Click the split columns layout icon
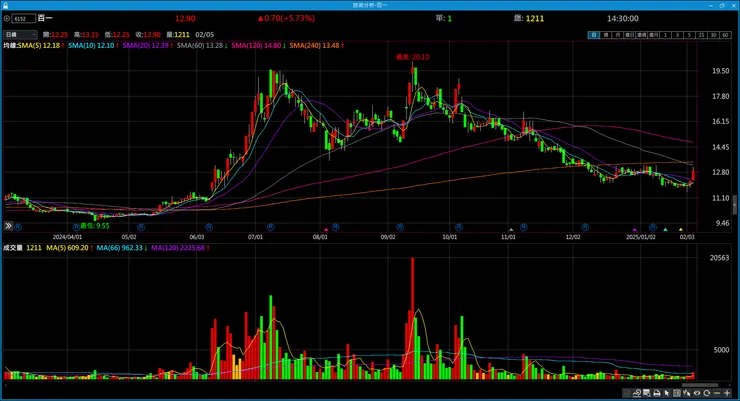Viewport: 740px width, 401px height. [677, 393]
